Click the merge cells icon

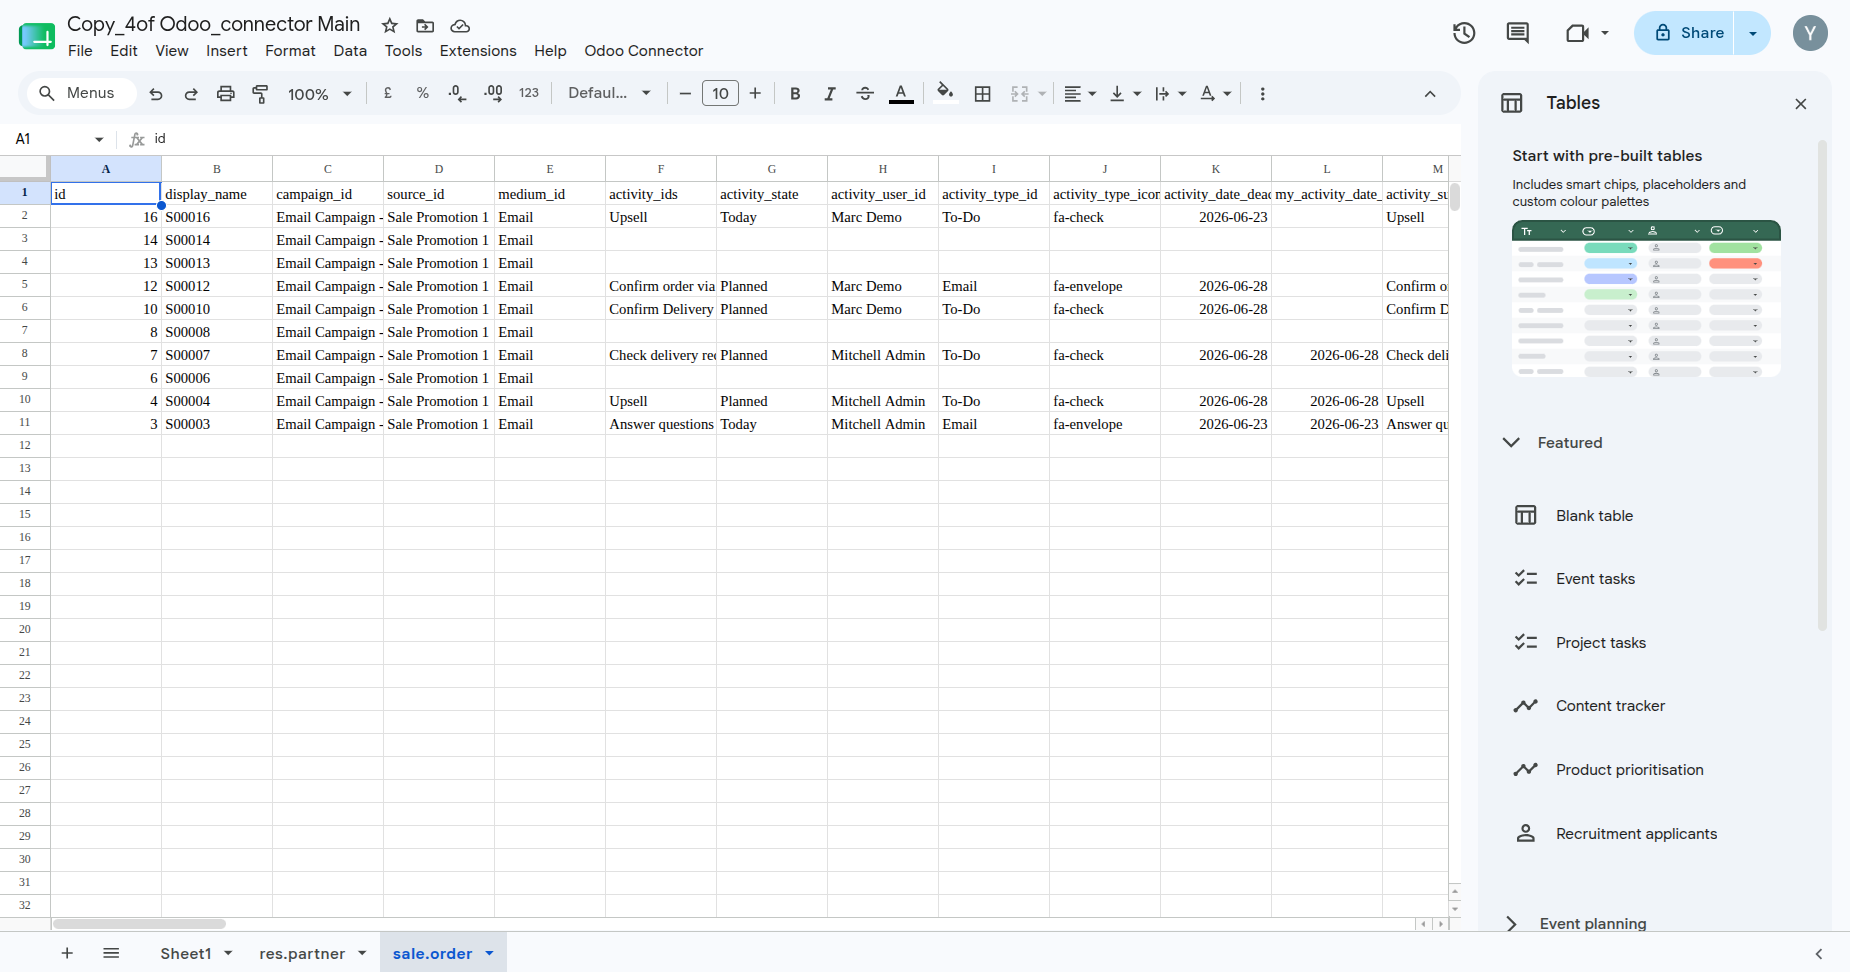click(1020, 93)
